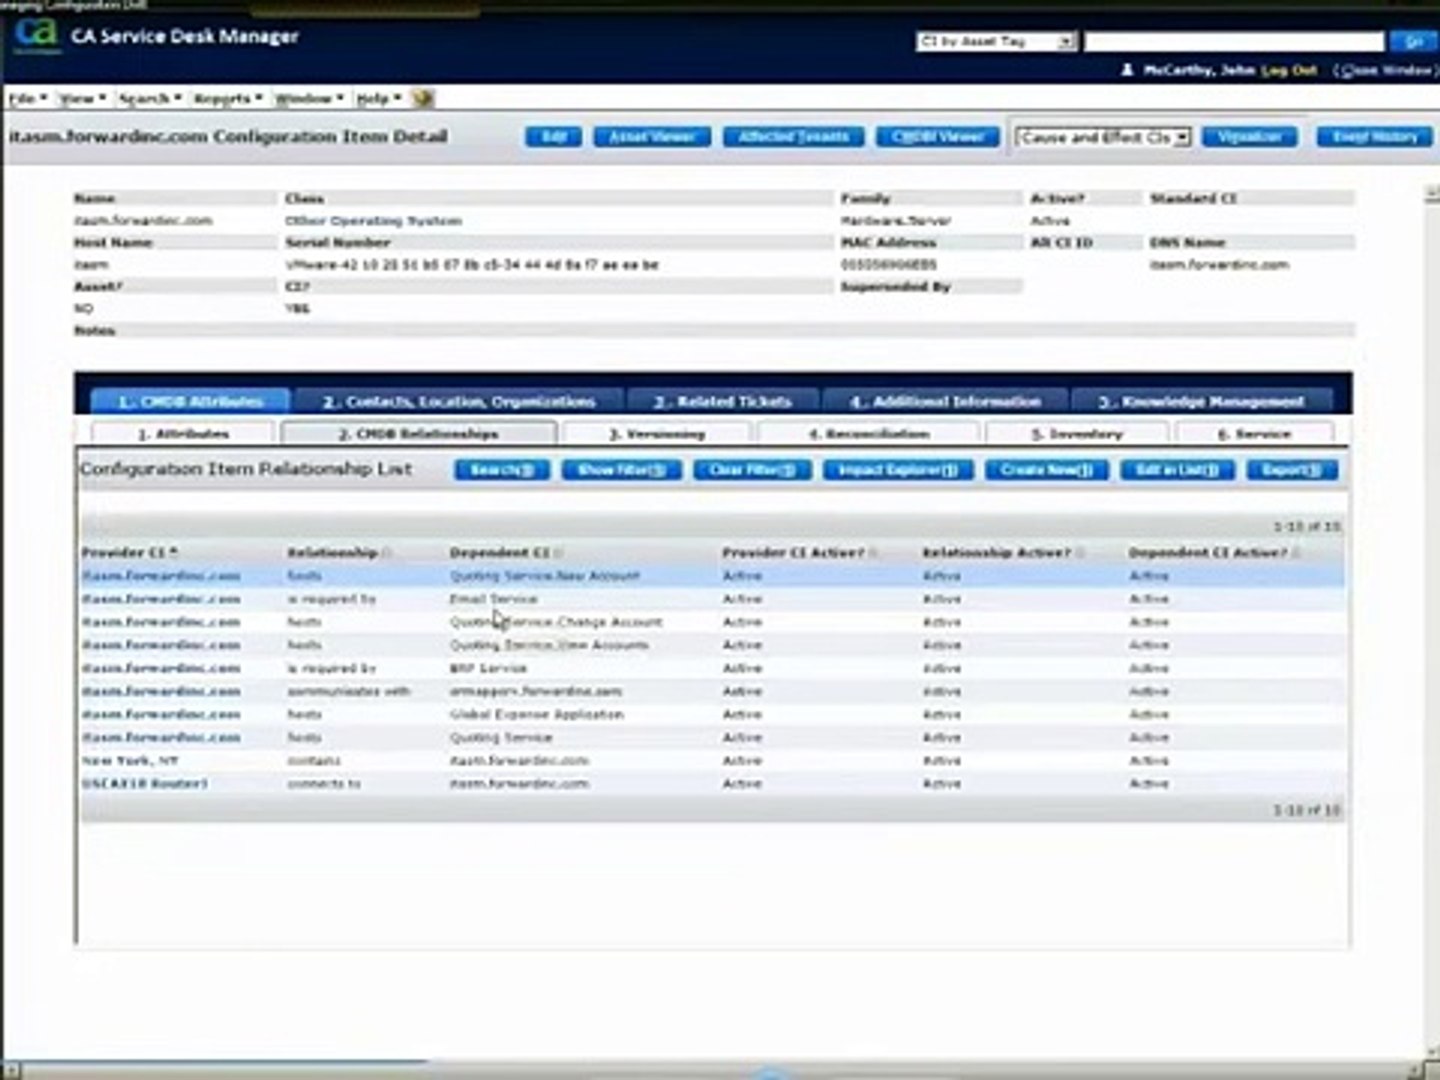Click the Edit button

click(553, 137)
